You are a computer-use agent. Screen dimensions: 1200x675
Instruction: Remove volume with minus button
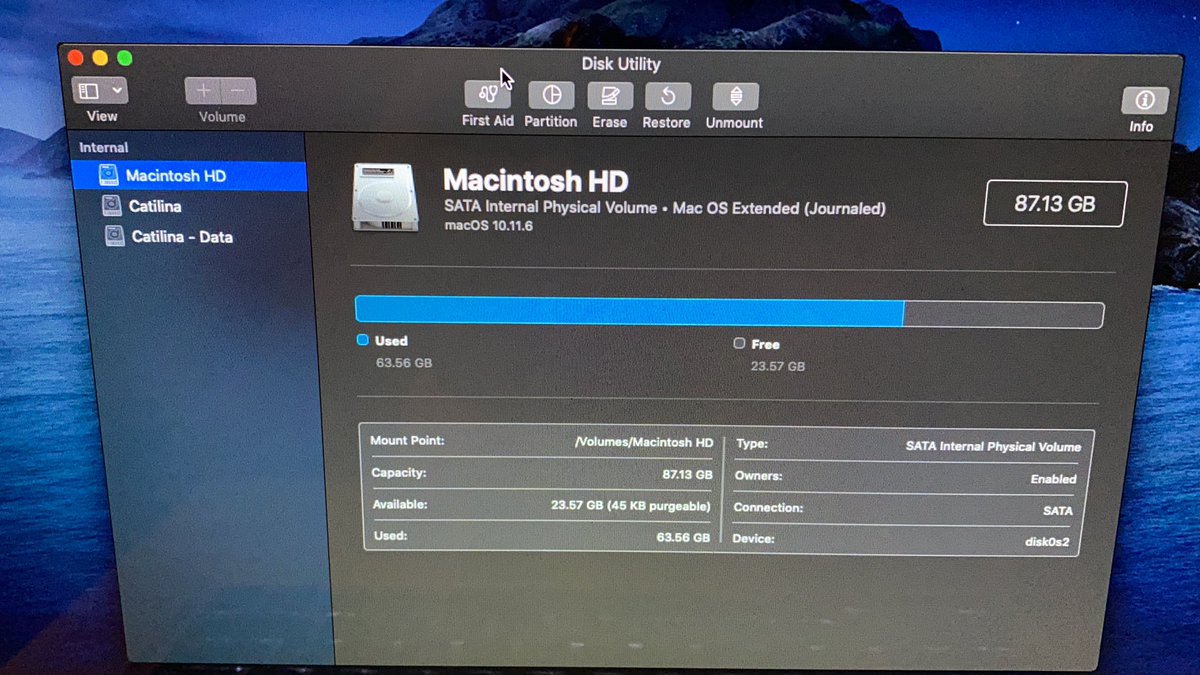[x=239, y=91]
